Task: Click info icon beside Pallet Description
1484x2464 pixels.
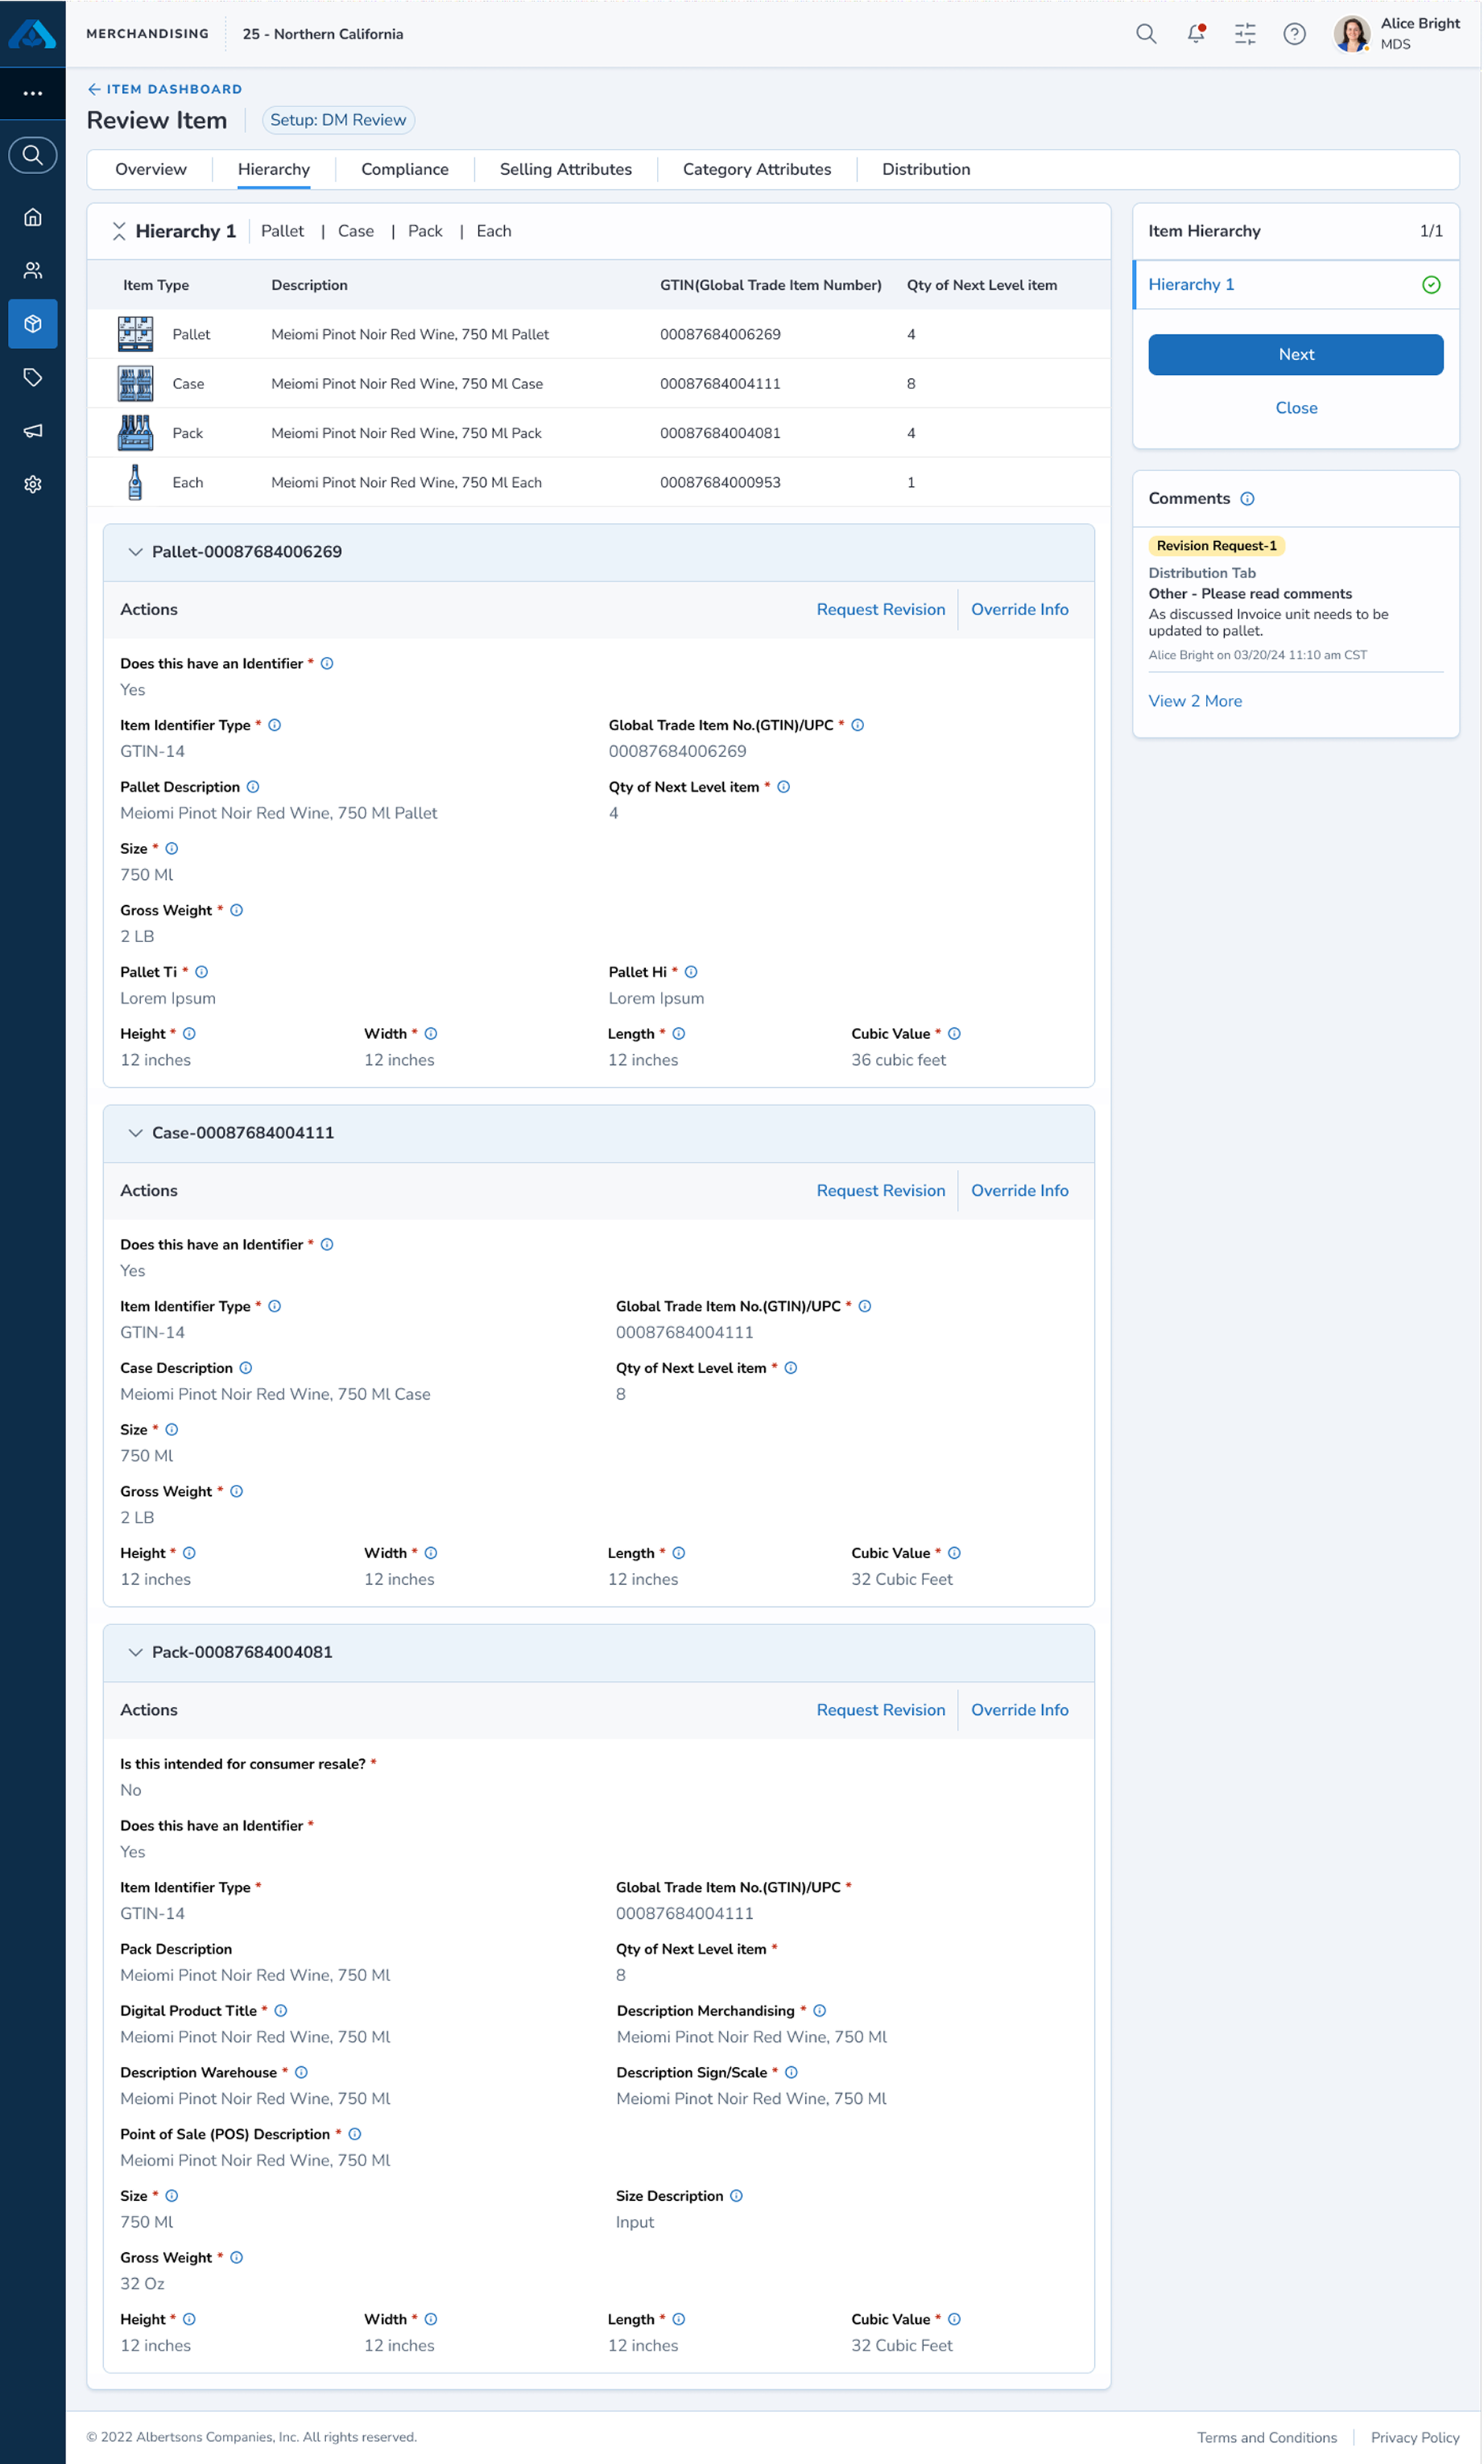Action: (253, 787)
